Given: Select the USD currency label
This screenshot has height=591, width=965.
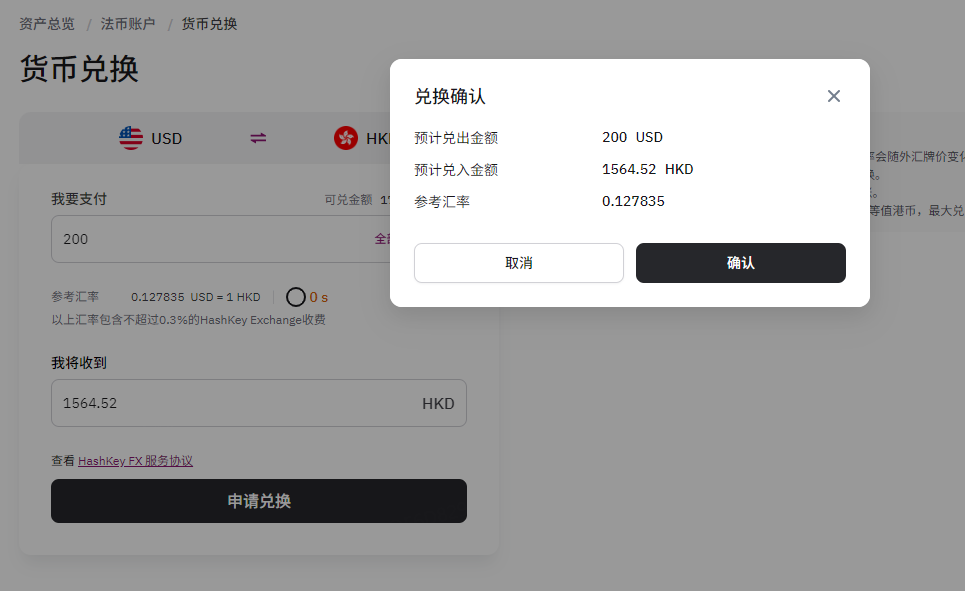Looking at the screenshot, I should (x=167, y=139).
